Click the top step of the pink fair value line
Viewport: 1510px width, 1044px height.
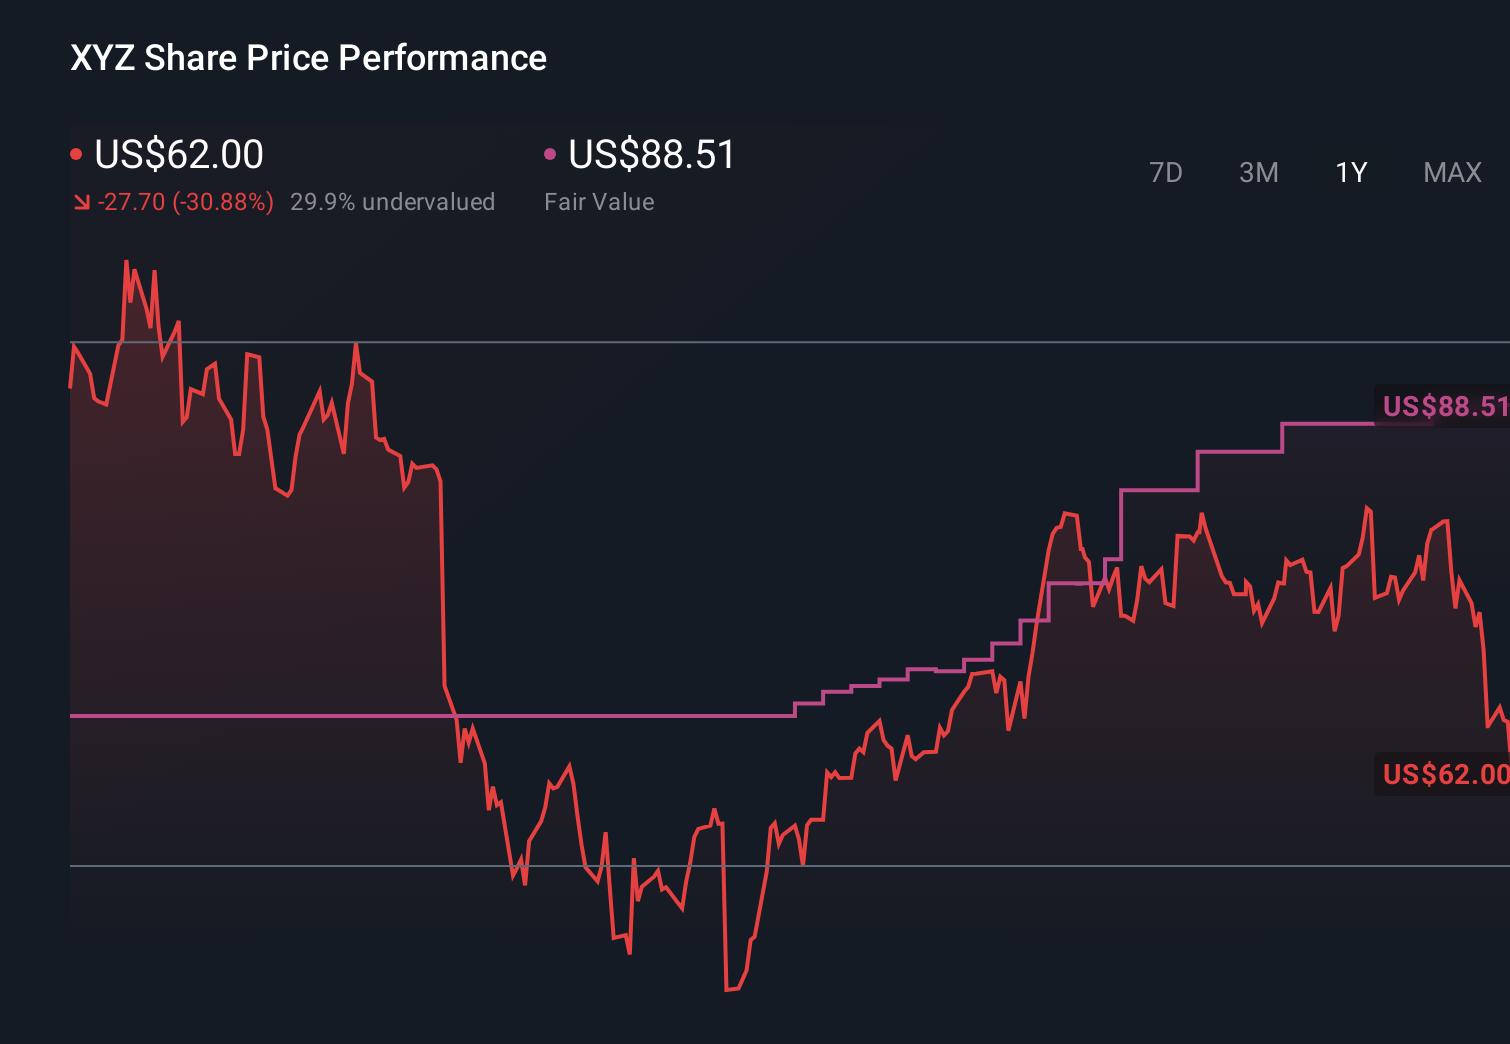pos(1328,424)
